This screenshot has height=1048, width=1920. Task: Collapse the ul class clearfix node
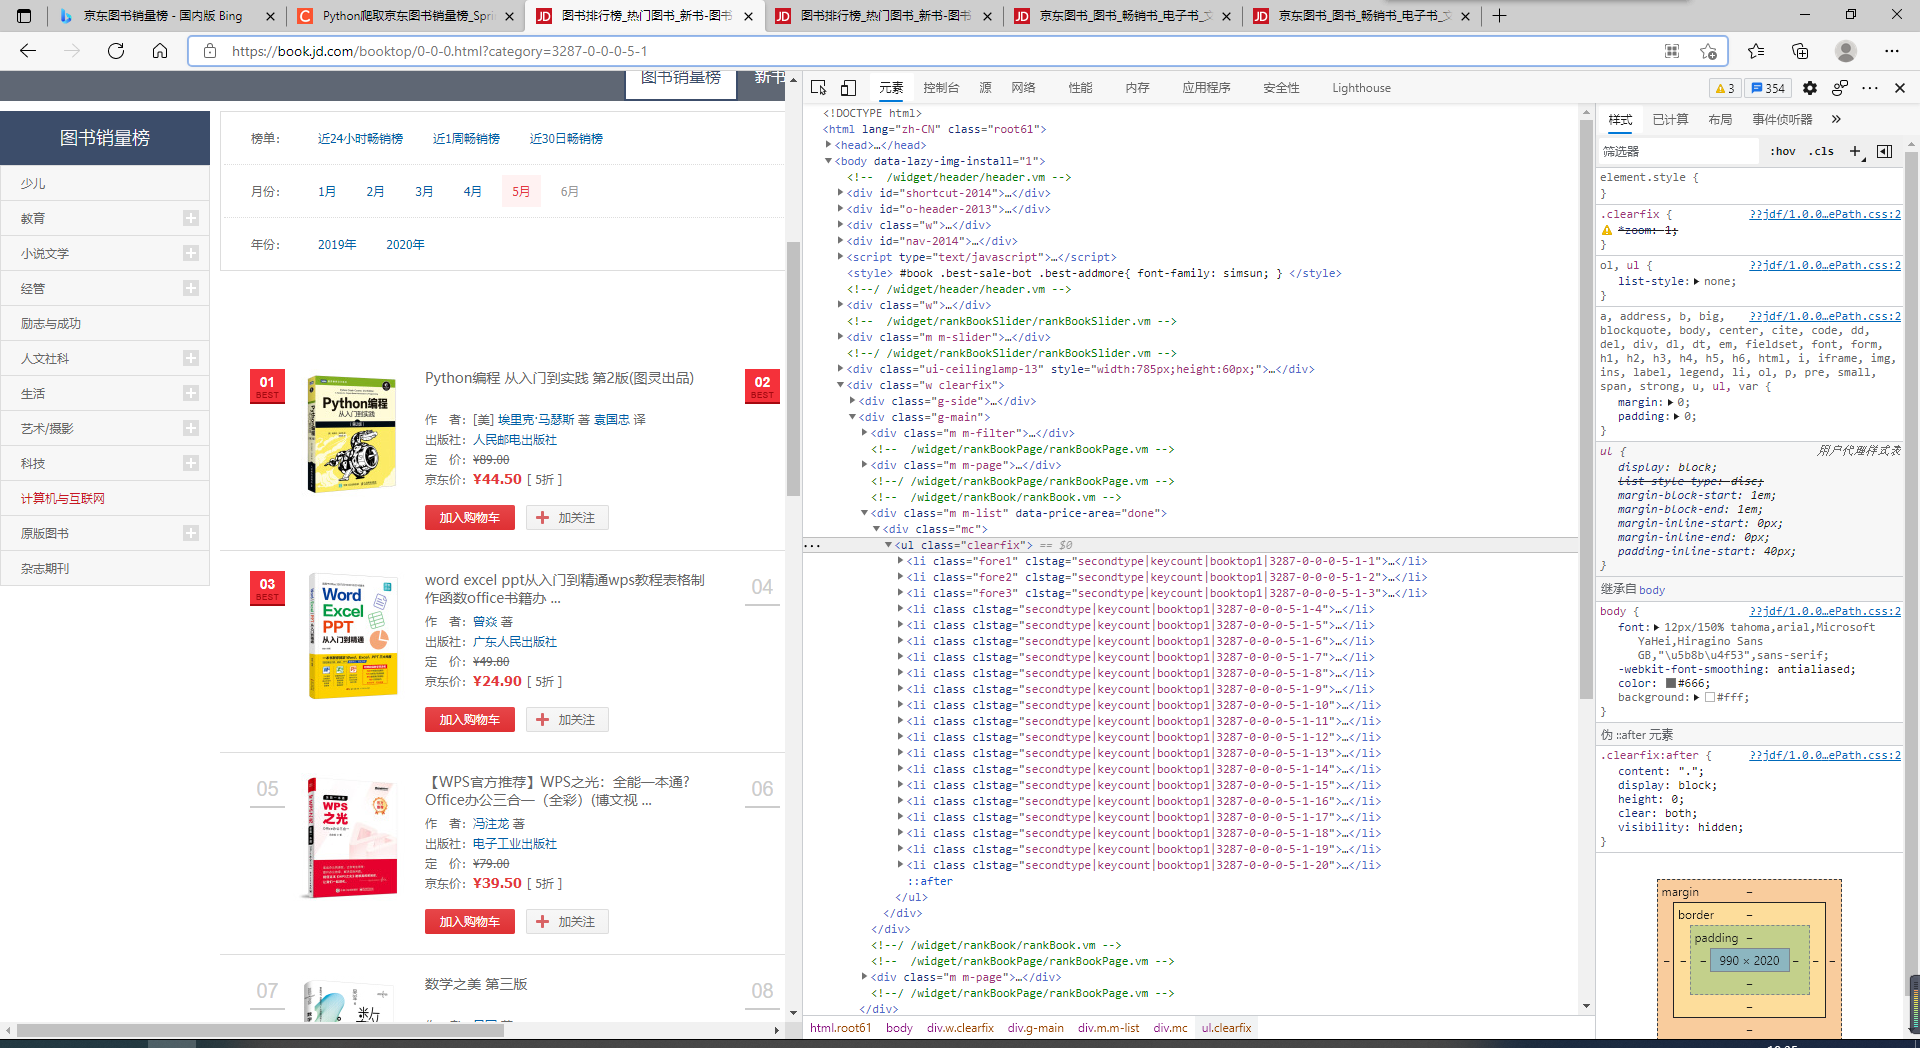(x=888, y=545)
